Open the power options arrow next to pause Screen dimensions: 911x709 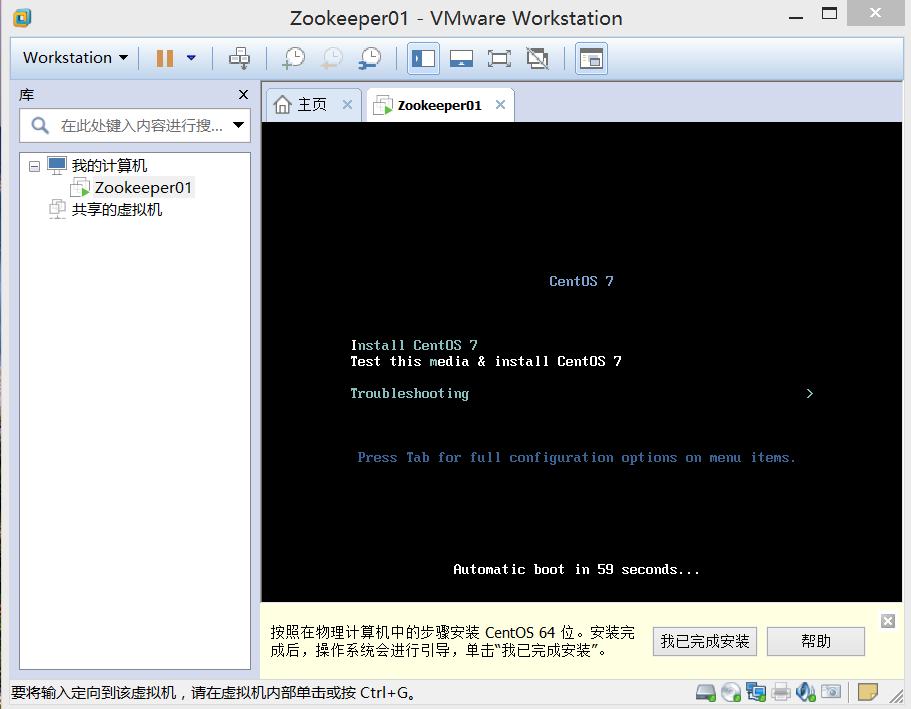[x=191, y=58]
